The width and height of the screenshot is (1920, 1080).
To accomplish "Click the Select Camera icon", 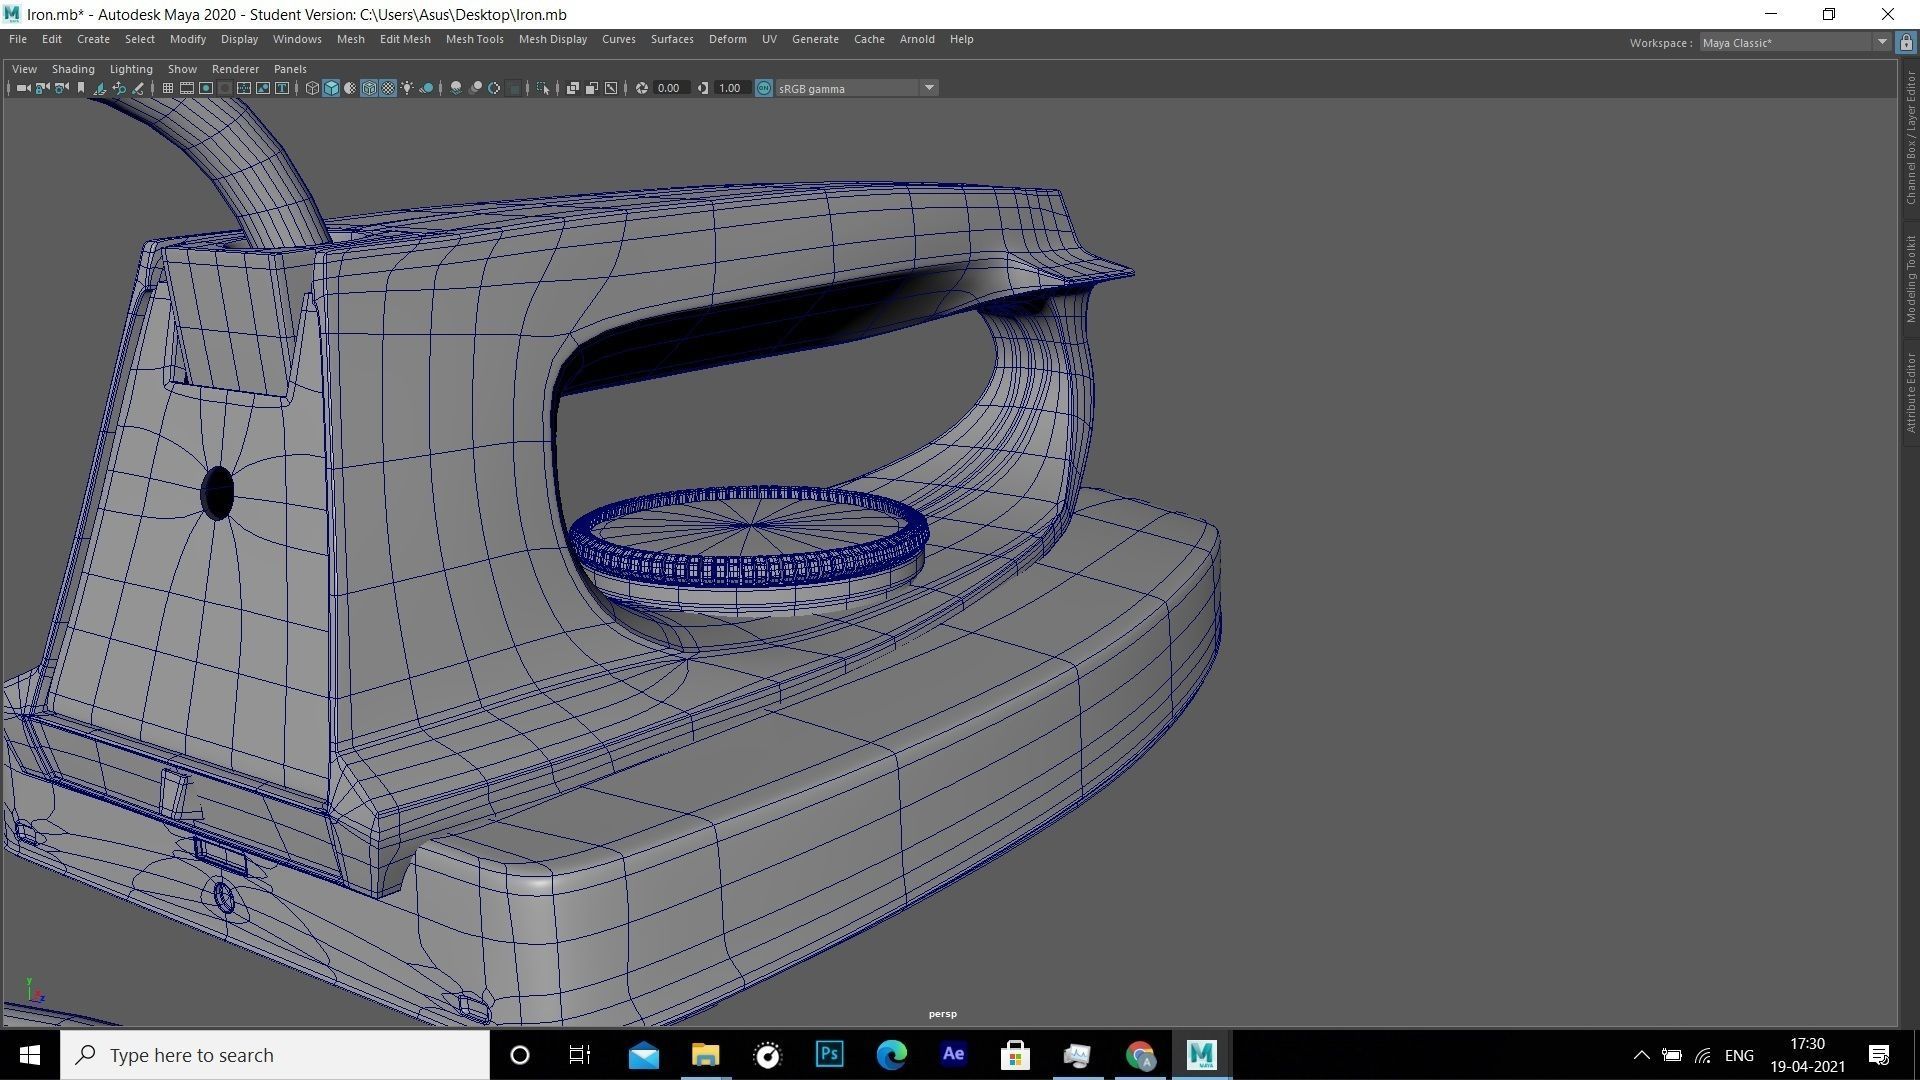I will coord(23,88).
